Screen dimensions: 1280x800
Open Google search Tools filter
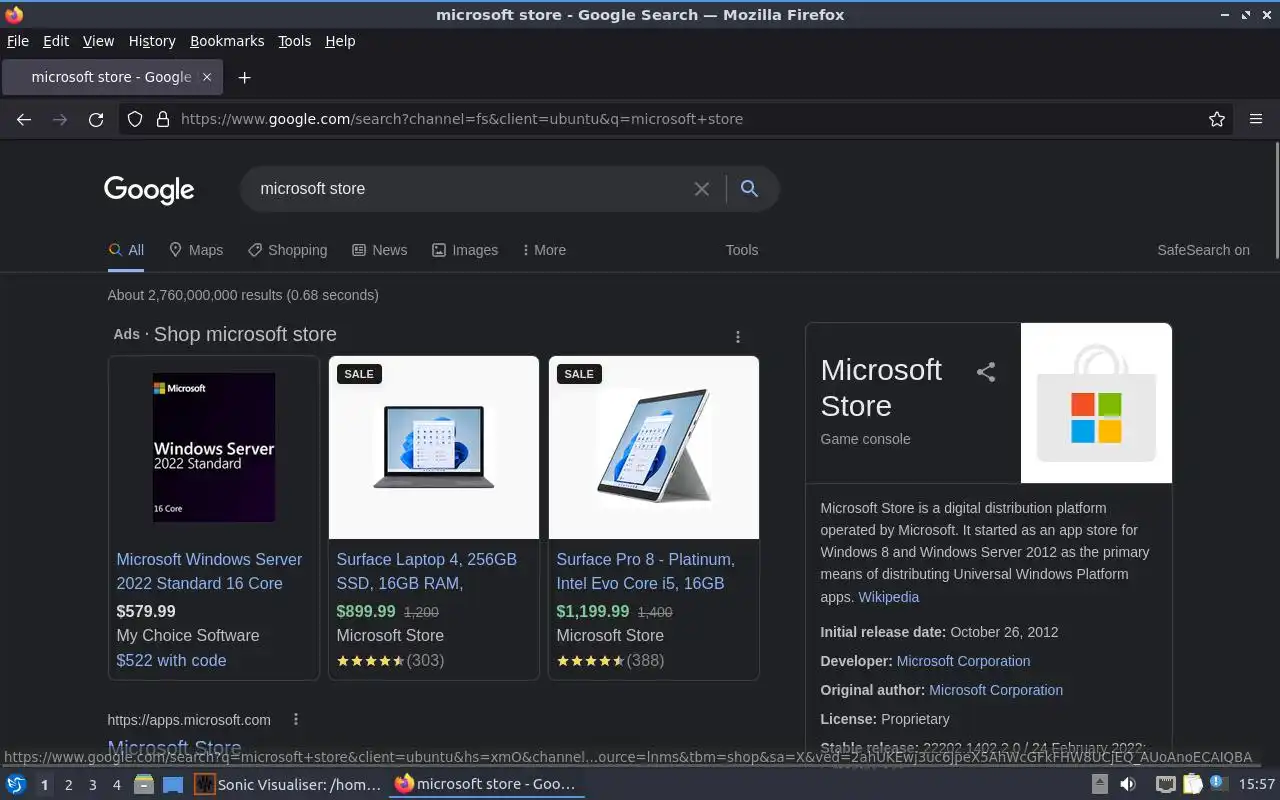(x=742, y=250)
